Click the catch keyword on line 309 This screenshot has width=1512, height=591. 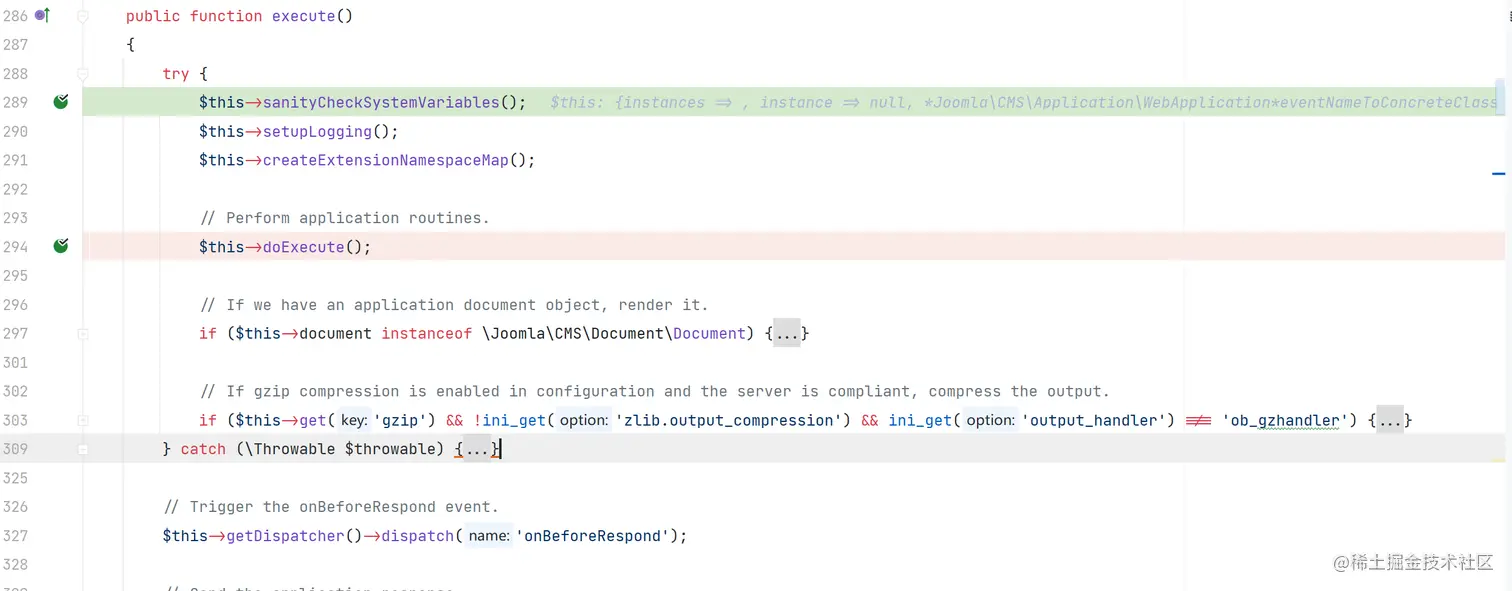tap(203, 449)
